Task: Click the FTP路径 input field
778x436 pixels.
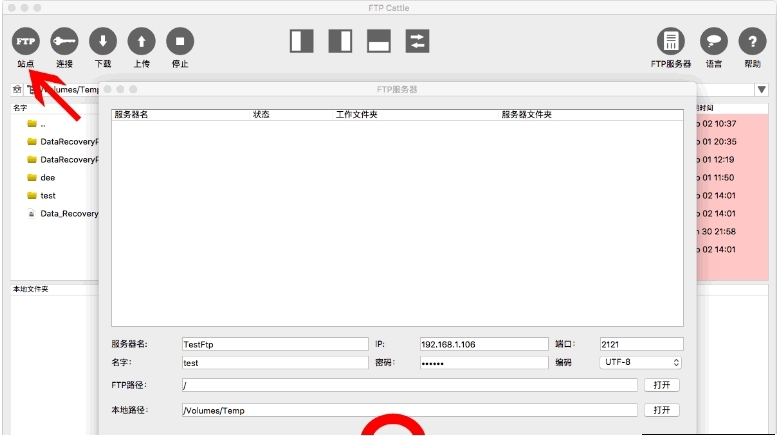Action: click(409, 385)
